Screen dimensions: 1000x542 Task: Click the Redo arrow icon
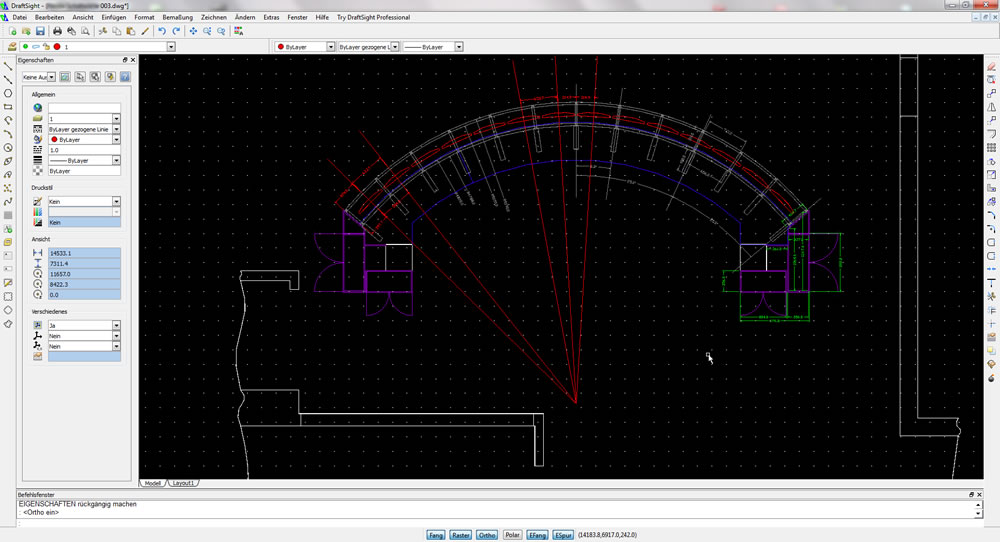176,31
